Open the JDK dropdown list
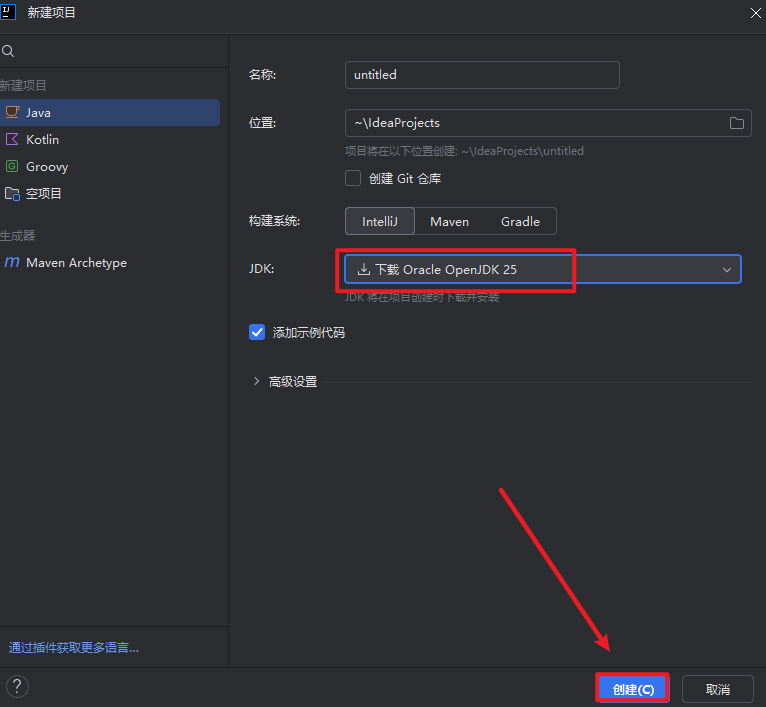Image resolution: width=766 pixels, height=707 pixels. [x=726, y=269]
